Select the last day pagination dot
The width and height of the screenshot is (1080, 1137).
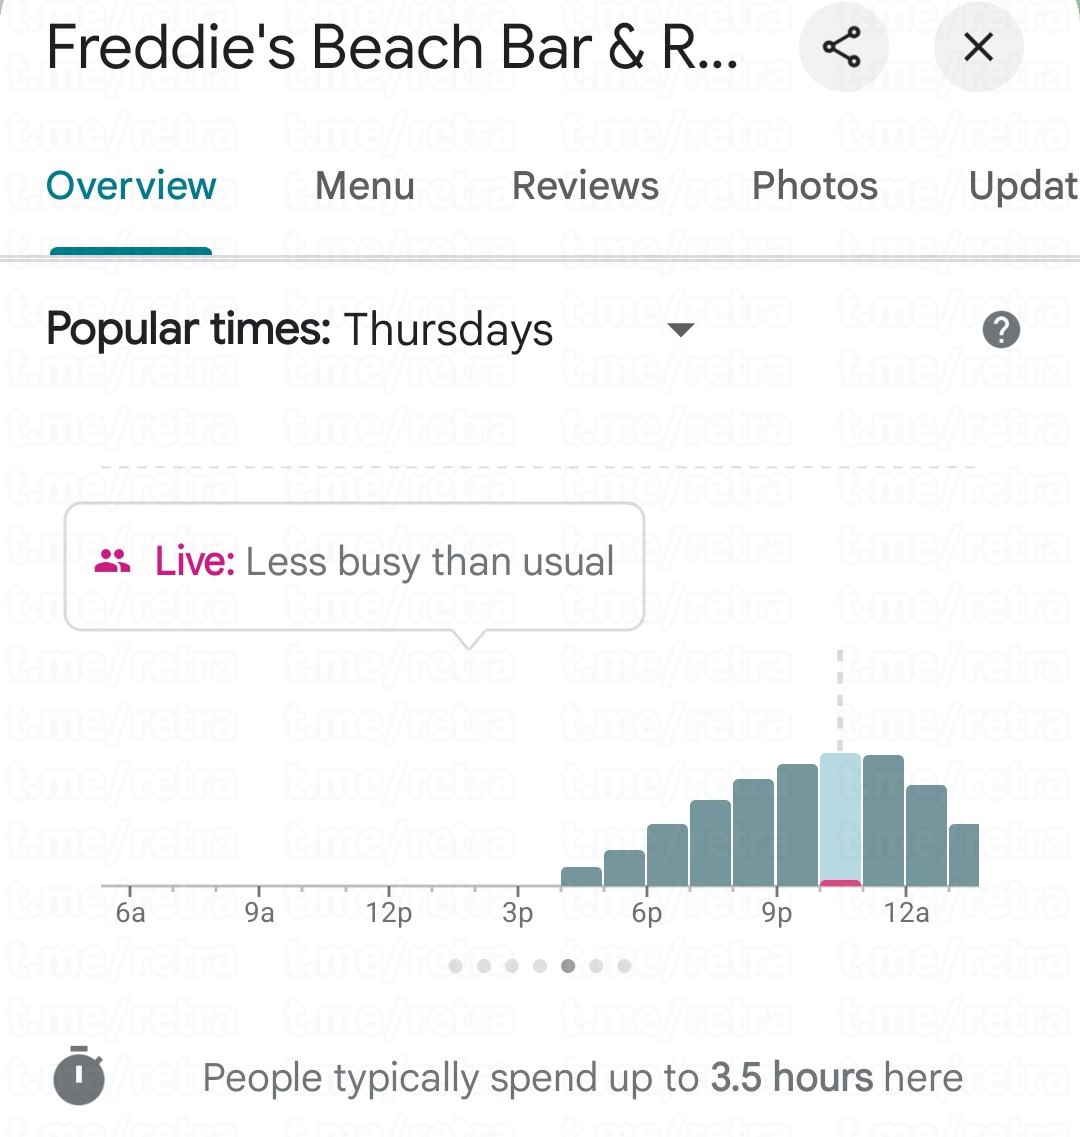tap(624, 966)
